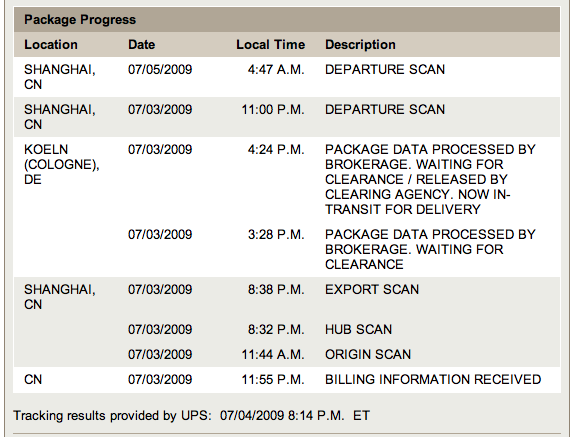Viewport: 576px width, 437px height.
Task: Select the 11:55 P.M. time cell
Action: click(x=273, y=379)
